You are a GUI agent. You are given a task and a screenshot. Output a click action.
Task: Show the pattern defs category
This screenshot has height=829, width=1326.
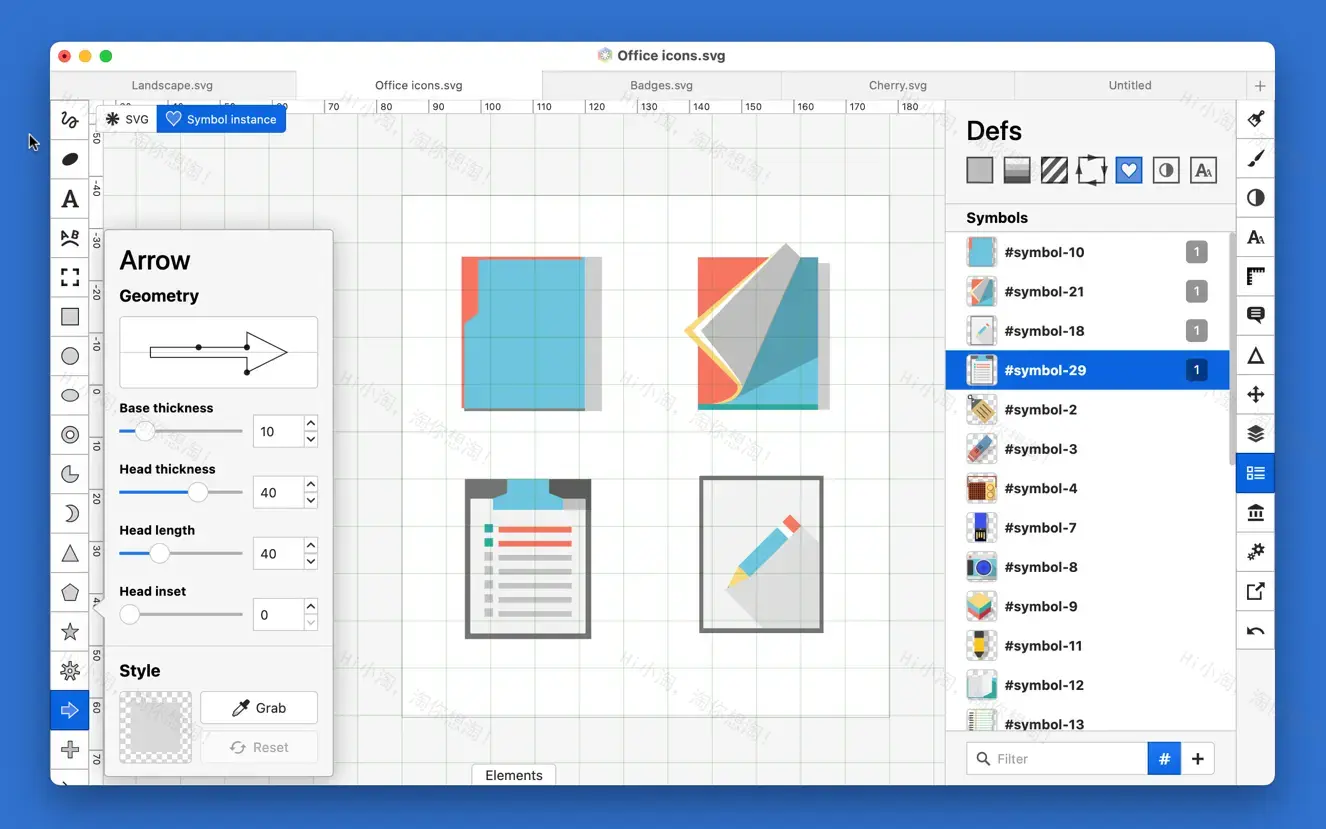(1054, 169)
